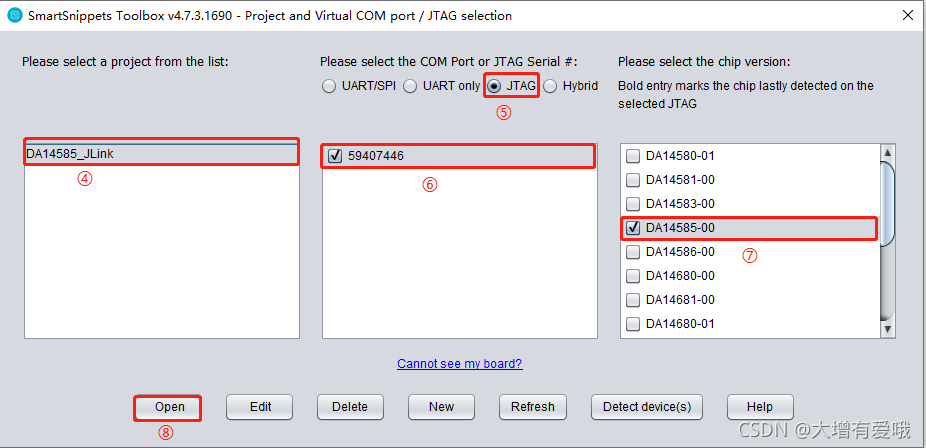Uncheck the DA14585-00 chip version
The height and width of the screenshot is (448, 926).
[632, 228]
